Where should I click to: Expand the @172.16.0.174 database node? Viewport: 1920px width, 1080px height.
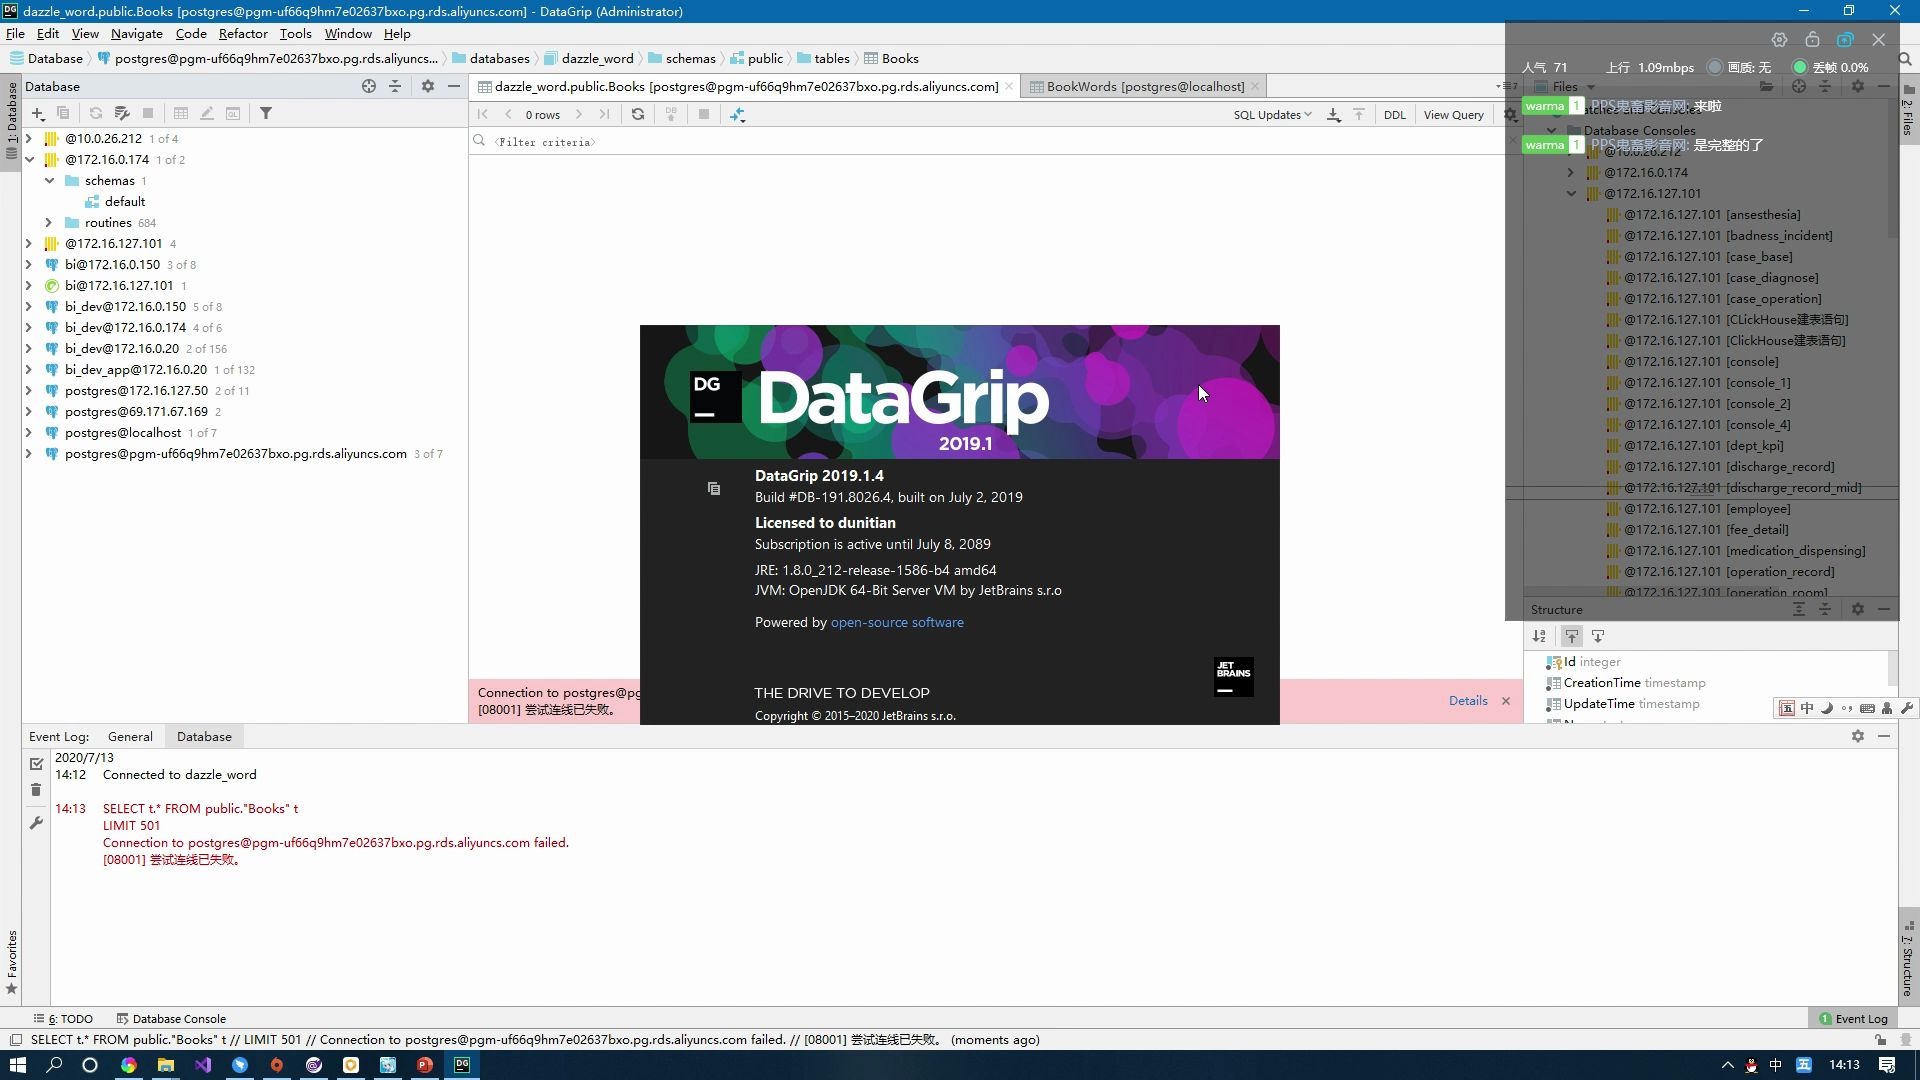click(x=29, y=160)
